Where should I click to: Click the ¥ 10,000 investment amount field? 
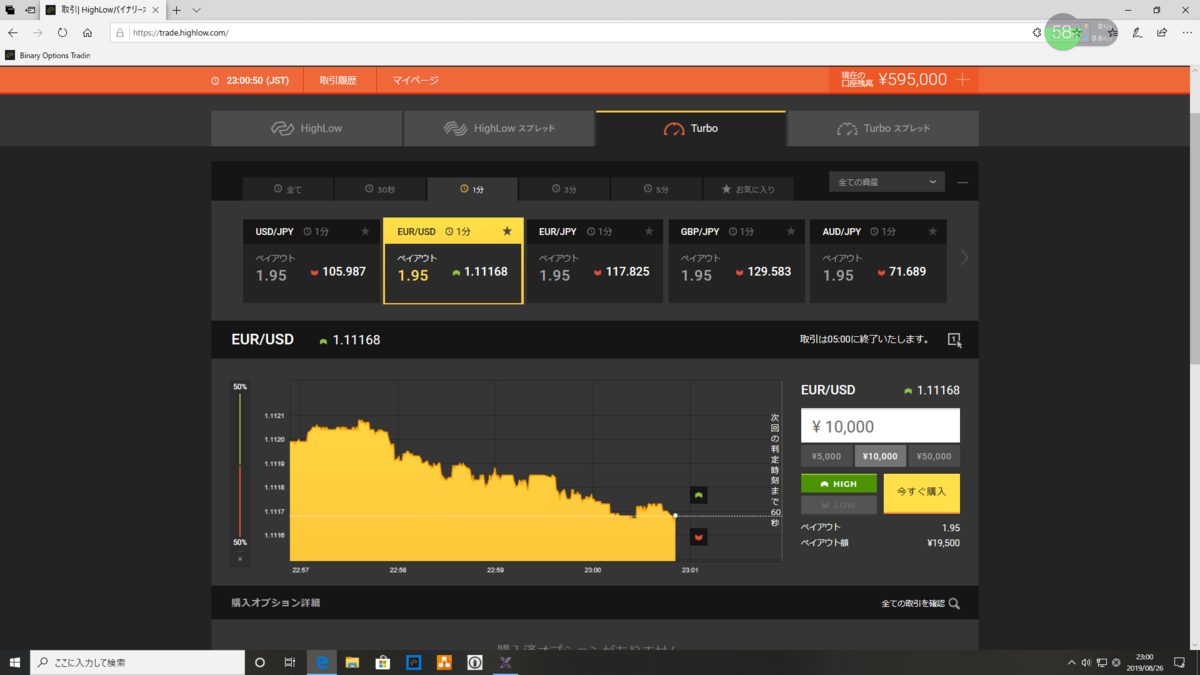pyautogui.click(x=880, y=426)
